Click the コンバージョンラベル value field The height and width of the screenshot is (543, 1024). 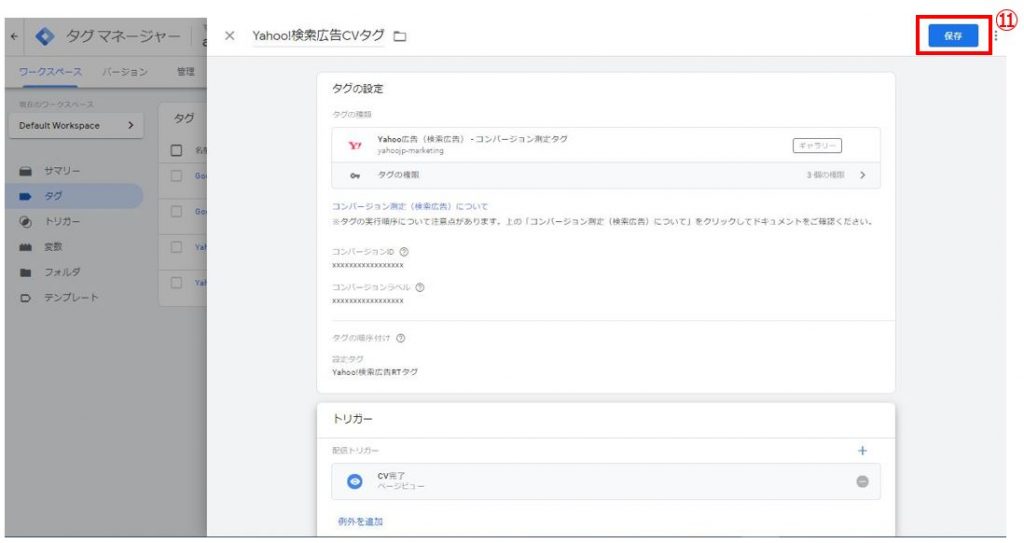368,301
